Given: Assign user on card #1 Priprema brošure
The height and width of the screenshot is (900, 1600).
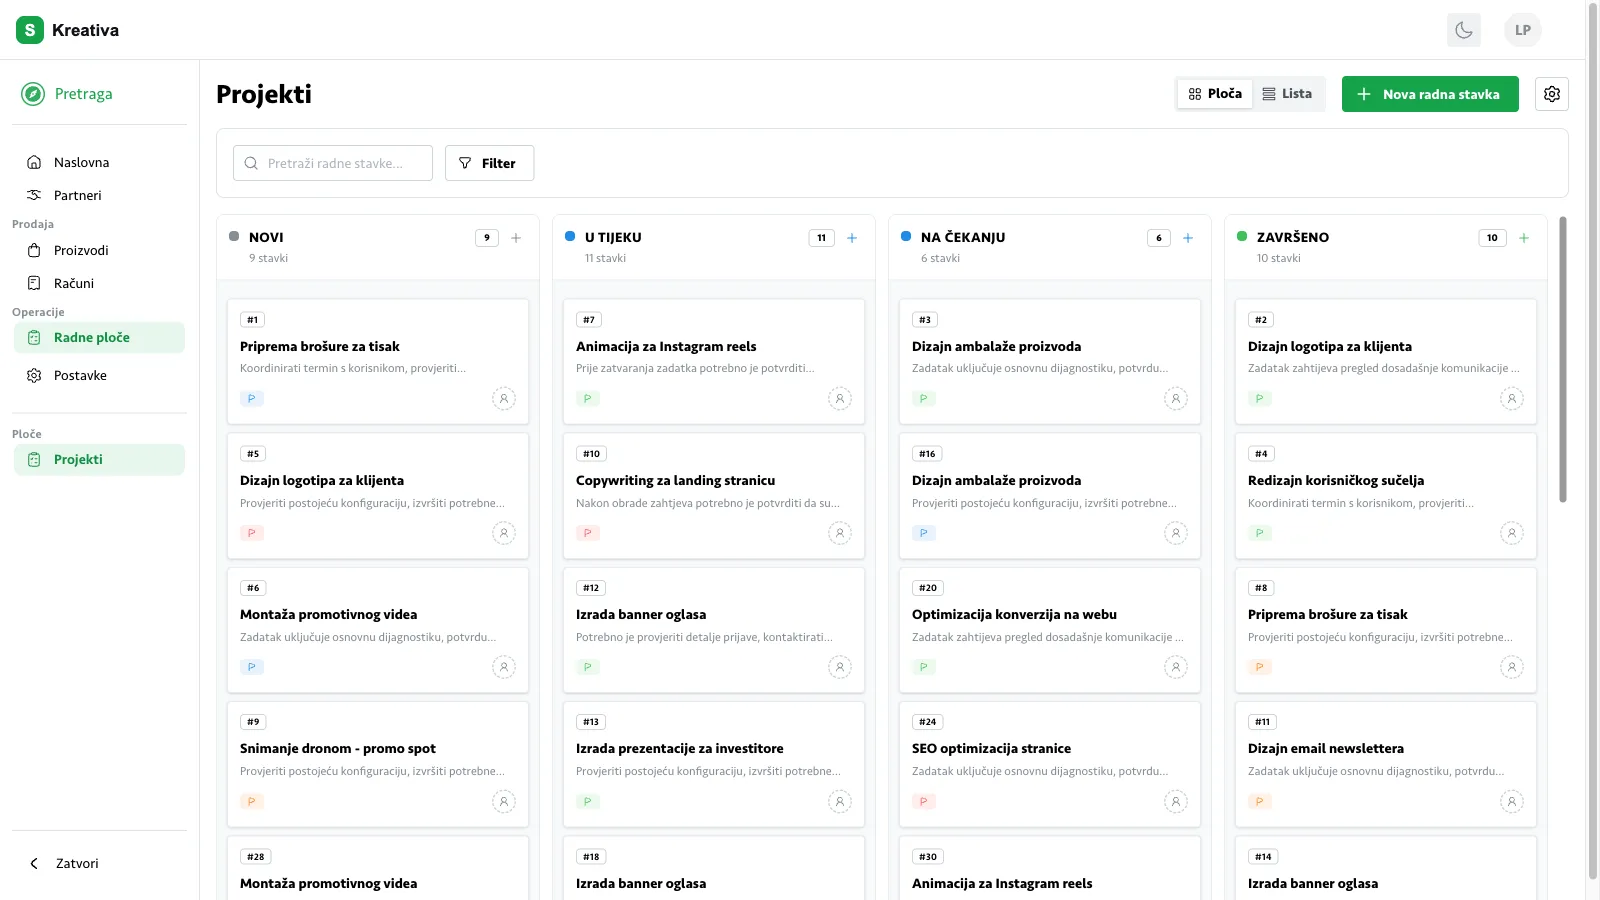Looking at the screenshot, I should pos(504,399).
